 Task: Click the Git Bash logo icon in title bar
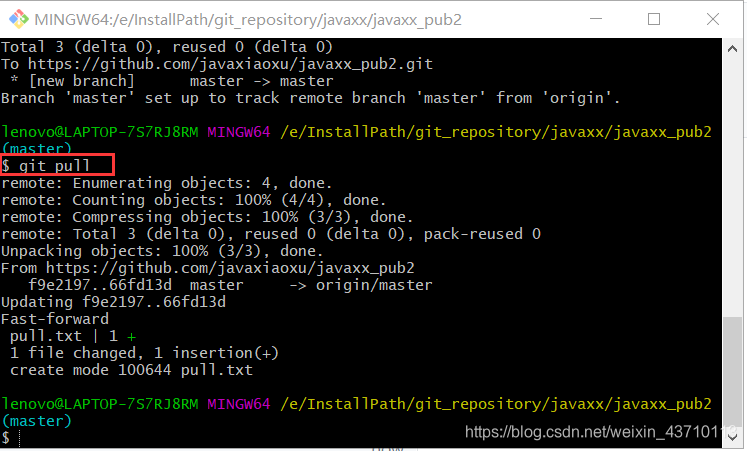(19, 19)
